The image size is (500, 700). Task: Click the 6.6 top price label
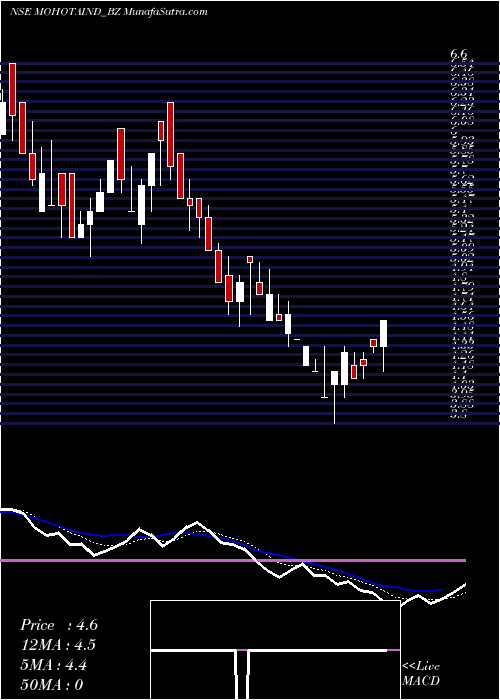[x=459, y=54]
